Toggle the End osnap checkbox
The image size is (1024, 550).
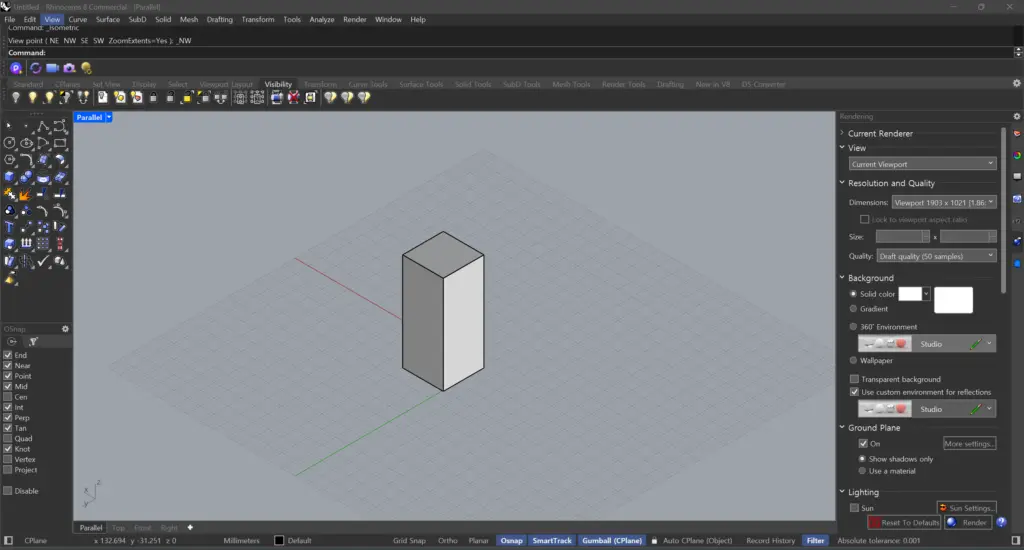pyautogui.click(x=8, y=355)
